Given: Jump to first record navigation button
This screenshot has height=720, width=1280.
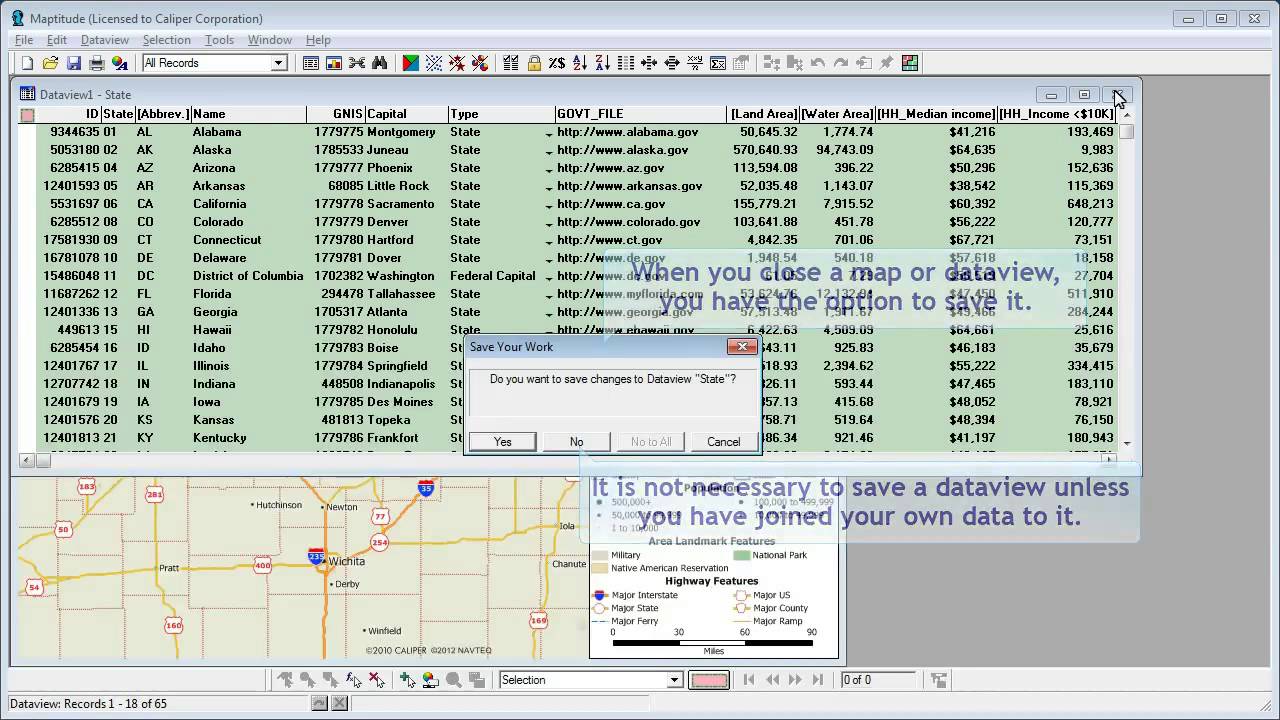Looking at the screenshot, I should point(749,680).
